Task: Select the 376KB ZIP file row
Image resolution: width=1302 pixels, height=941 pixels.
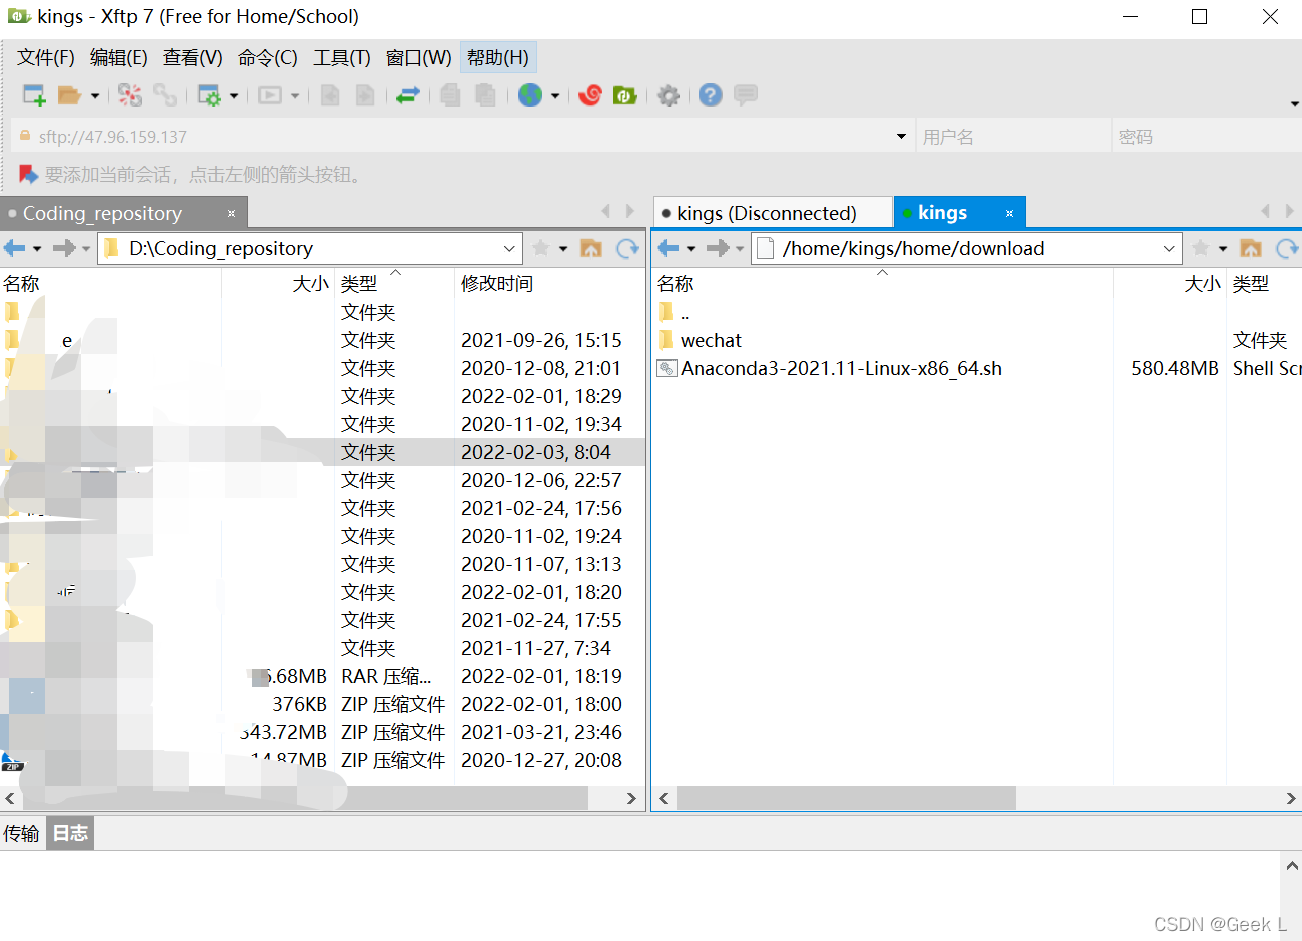Action: [323, 704]
